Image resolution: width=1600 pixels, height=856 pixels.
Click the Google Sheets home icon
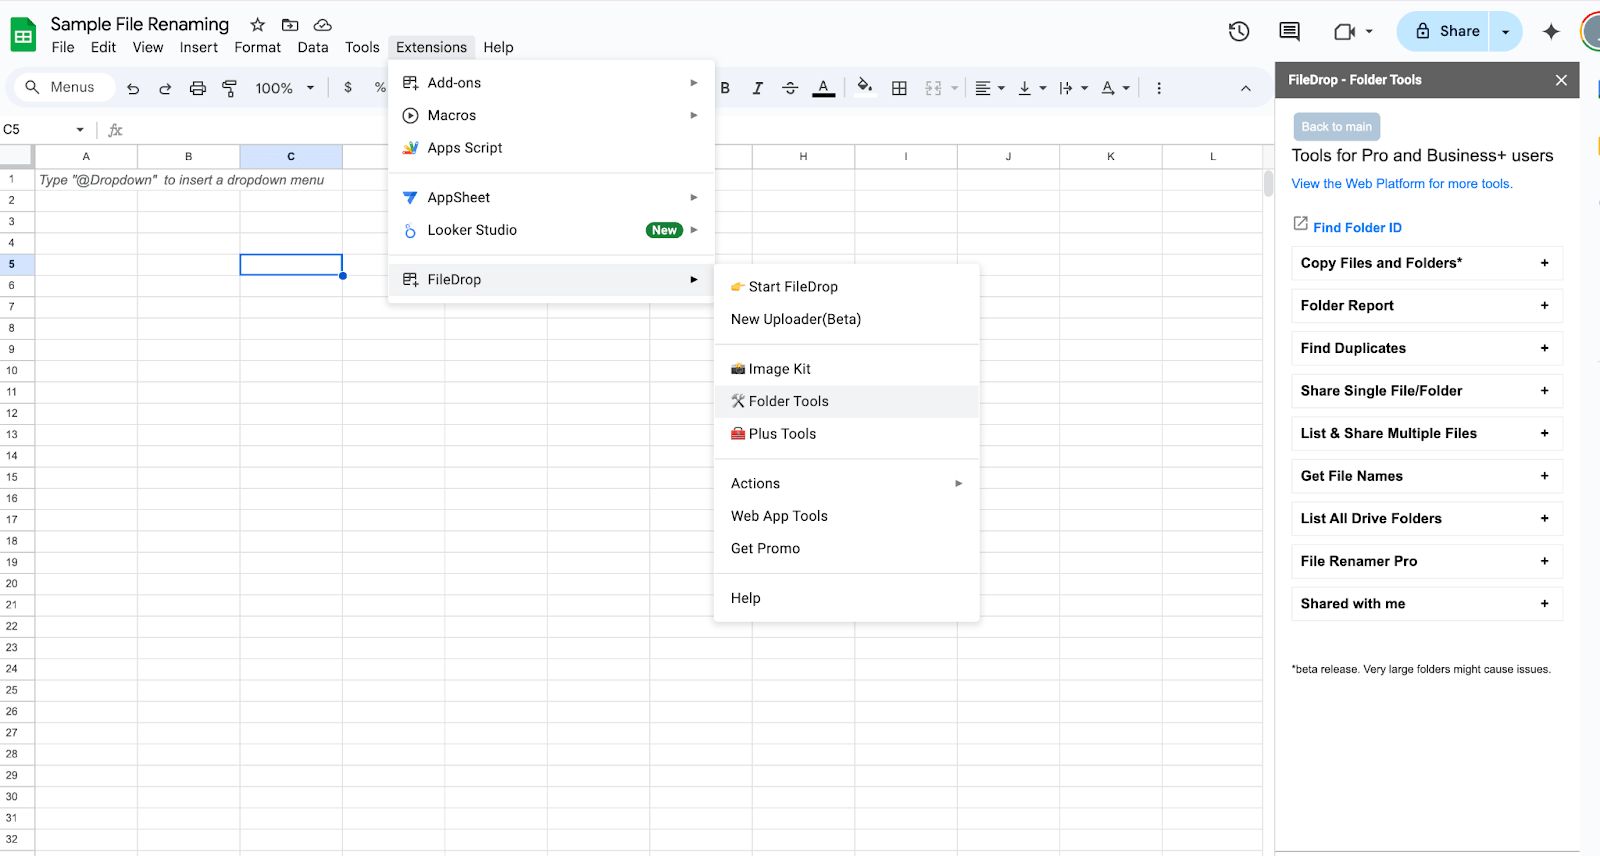point(23,35)
